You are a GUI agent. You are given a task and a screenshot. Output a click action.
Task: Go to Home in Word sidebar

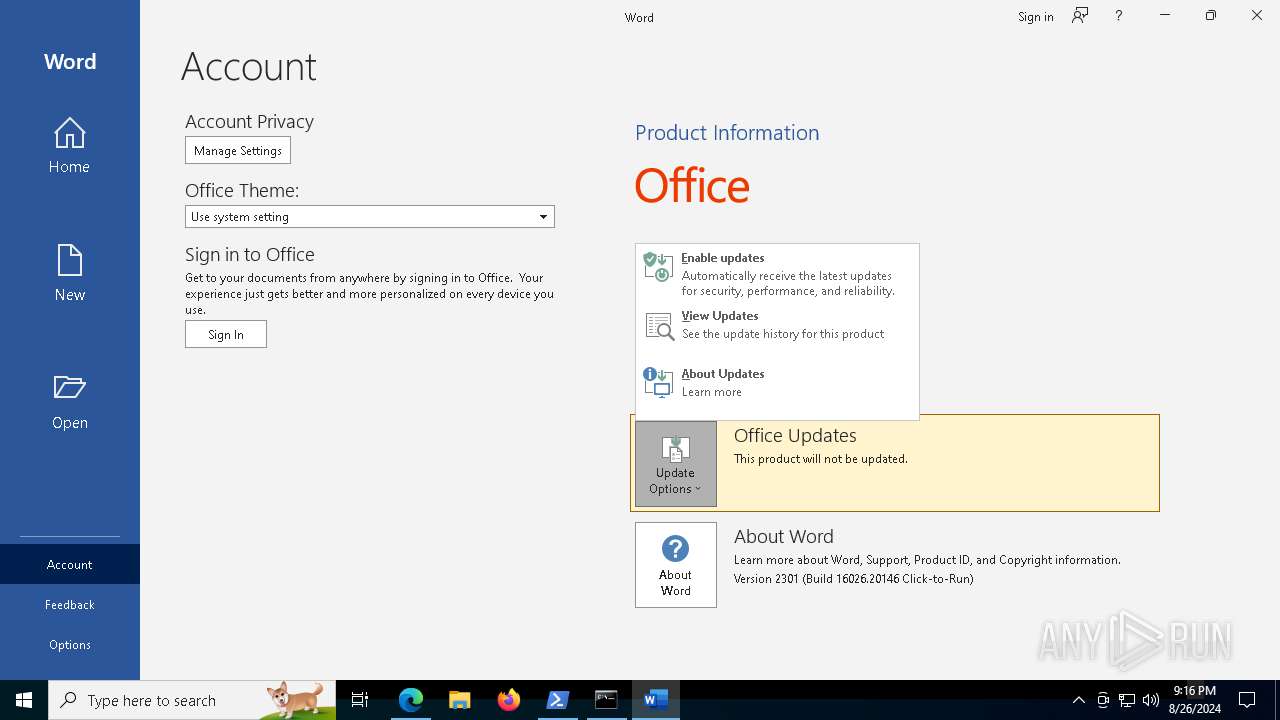(69, 146)
